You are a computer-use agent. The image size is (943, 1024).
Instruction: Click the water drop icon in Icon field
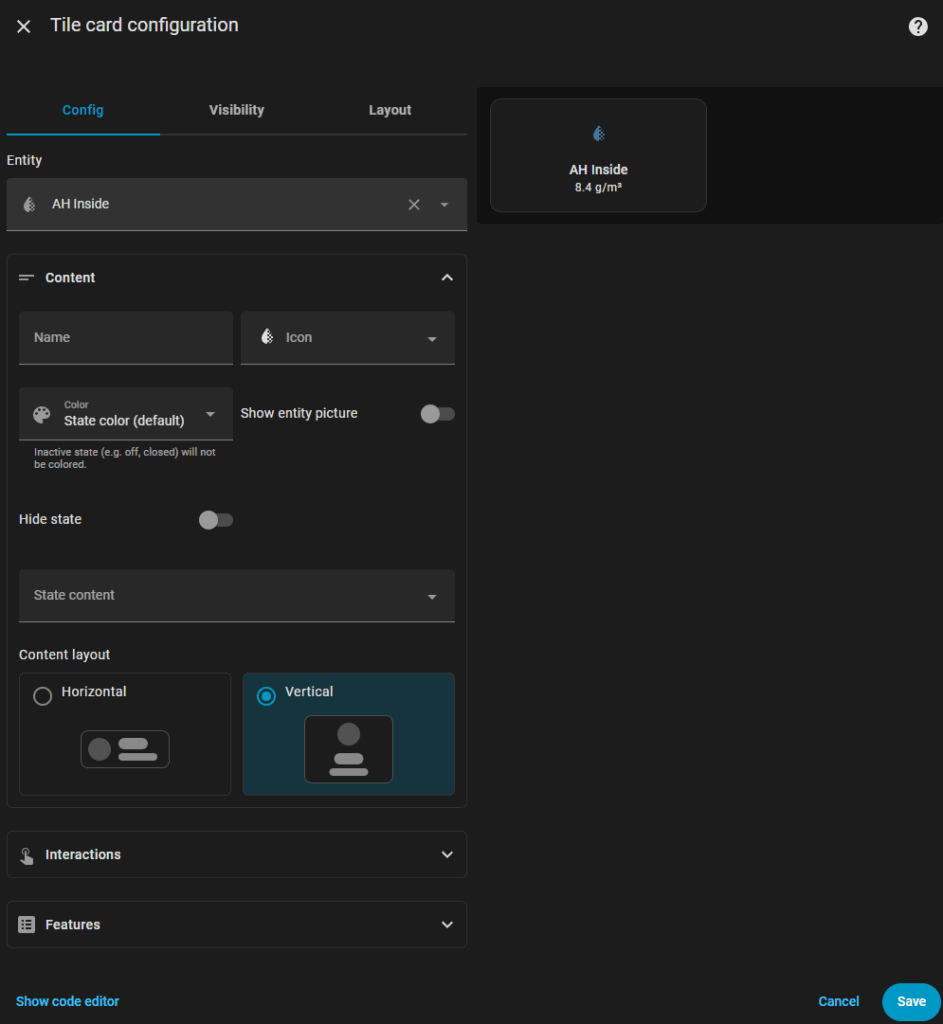pos(267,337)
